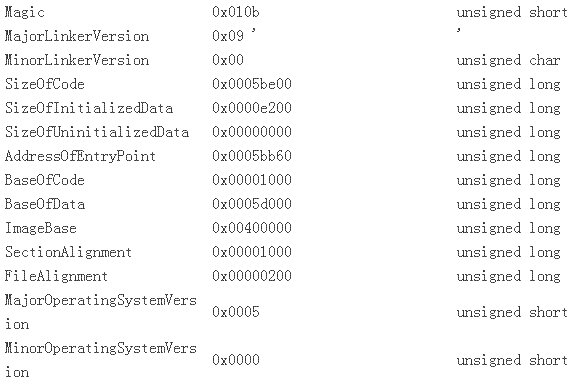Click the AddressOfEntryPoint field name
Image resolution: width=573 pixels, height=383 pixels.
(x=80, y=156)
